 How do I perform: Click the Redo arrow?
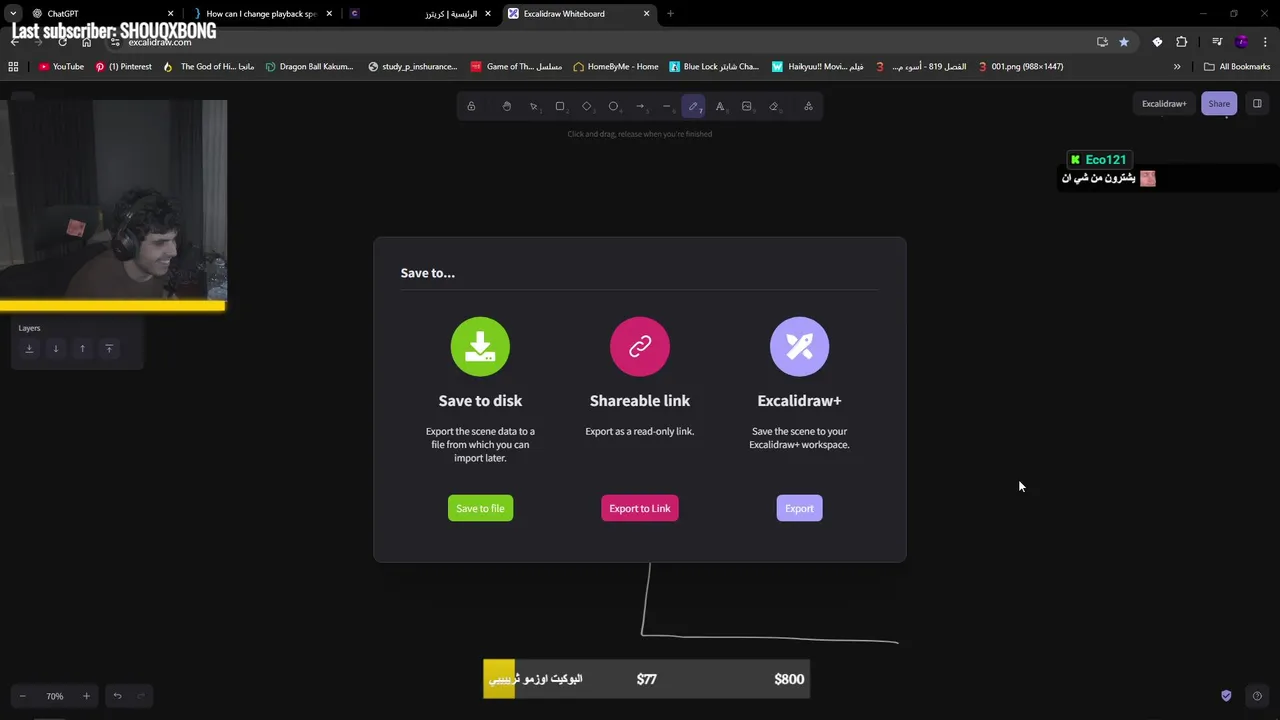click(x=141, y=696)
